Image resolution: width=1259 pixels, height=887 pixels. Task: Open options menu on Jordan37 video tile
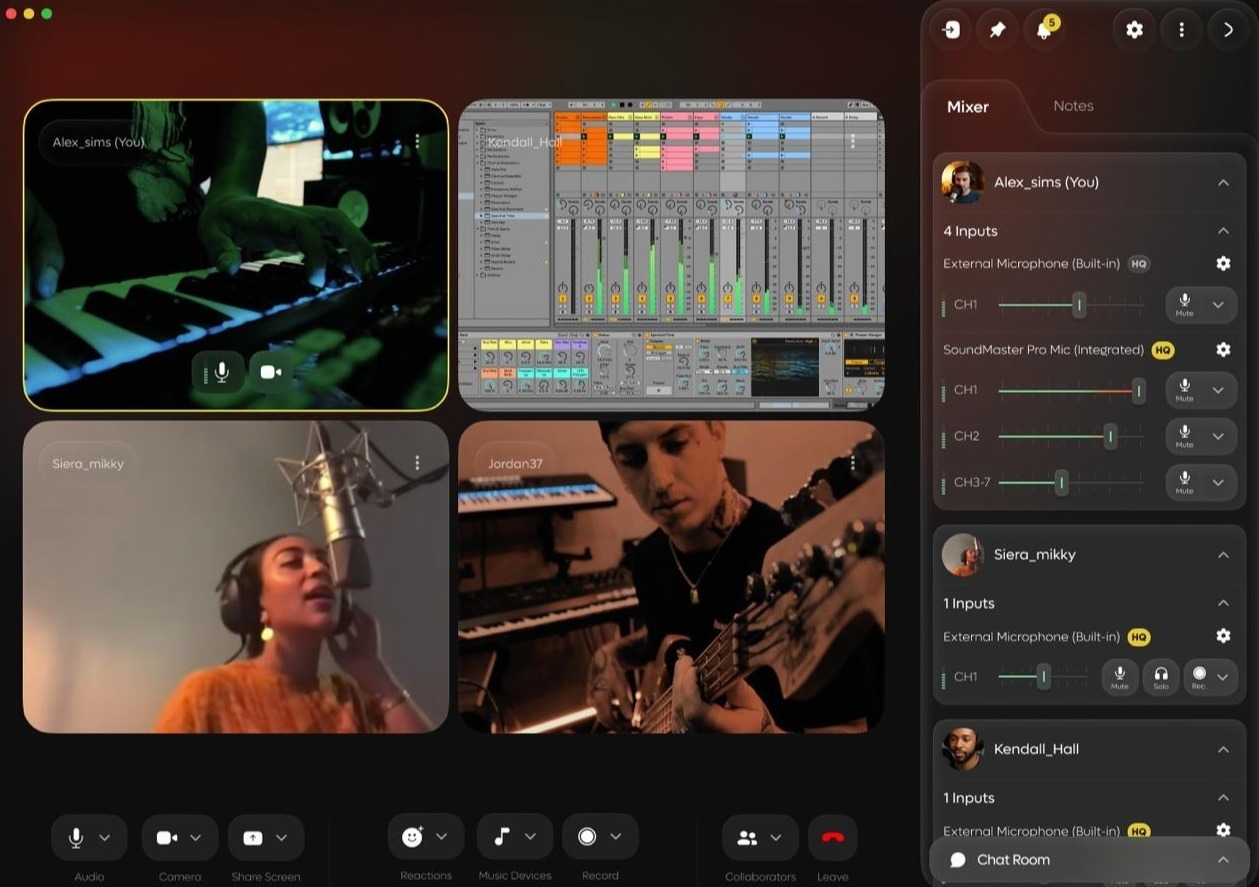[852, 463]
